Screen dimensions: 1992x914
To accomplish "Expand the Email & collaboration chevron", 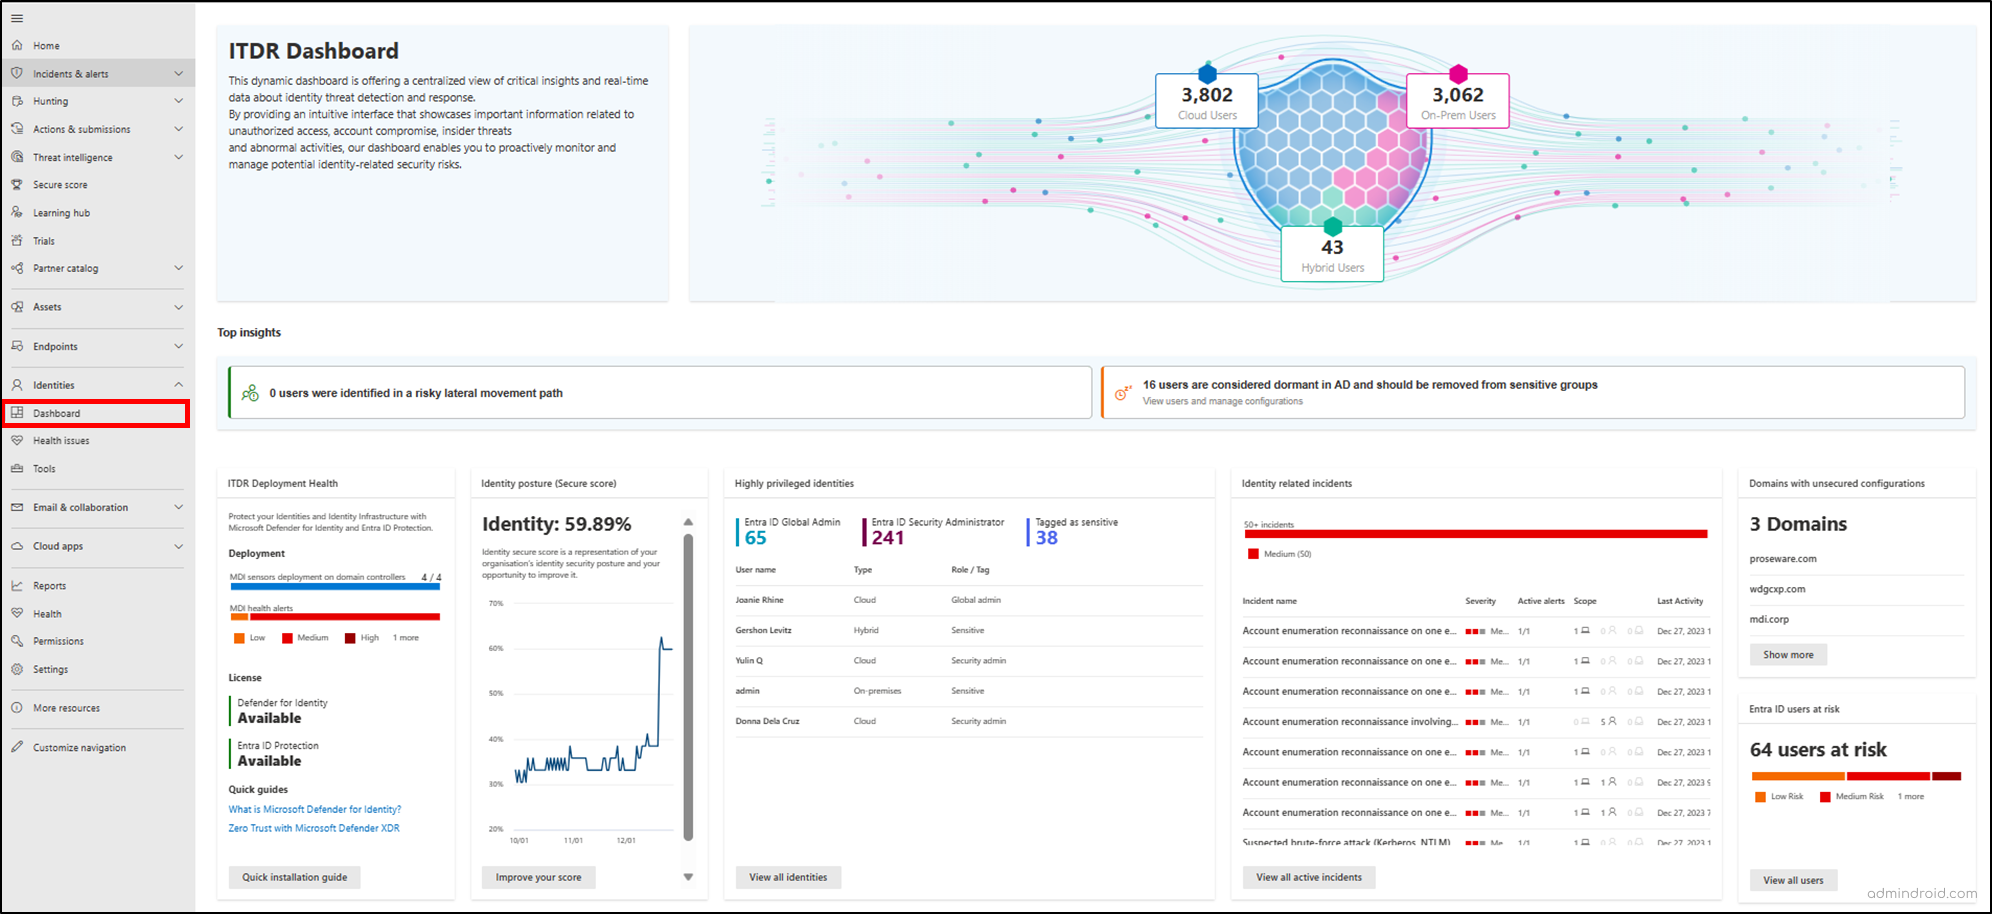I will pyautogui.click(x=178, y=507).
